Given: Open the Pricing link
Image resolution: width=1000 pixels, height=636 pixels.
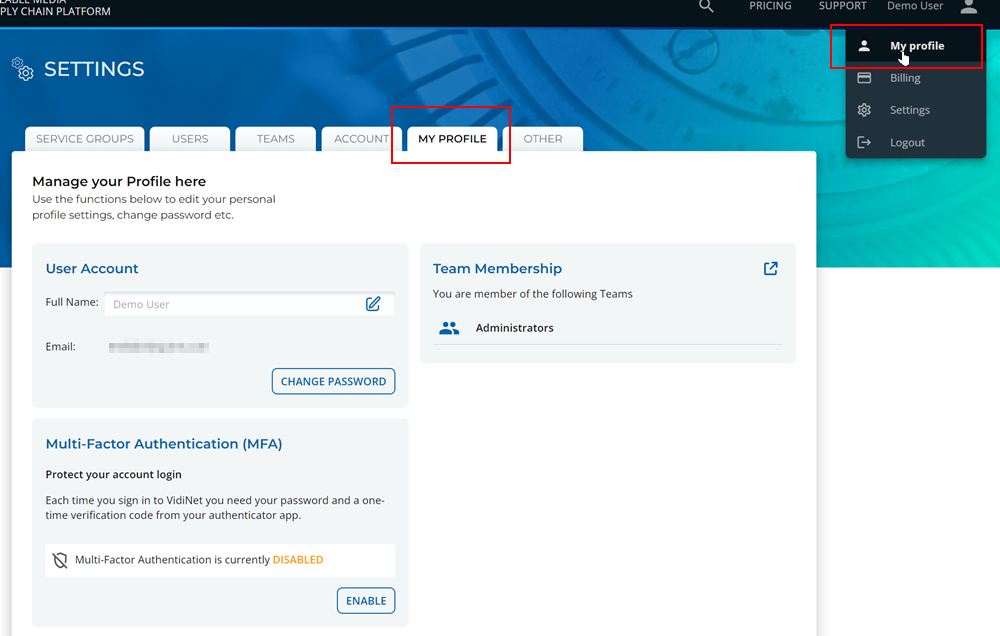Looking at the screenshot, I should (x=770, y=6).
